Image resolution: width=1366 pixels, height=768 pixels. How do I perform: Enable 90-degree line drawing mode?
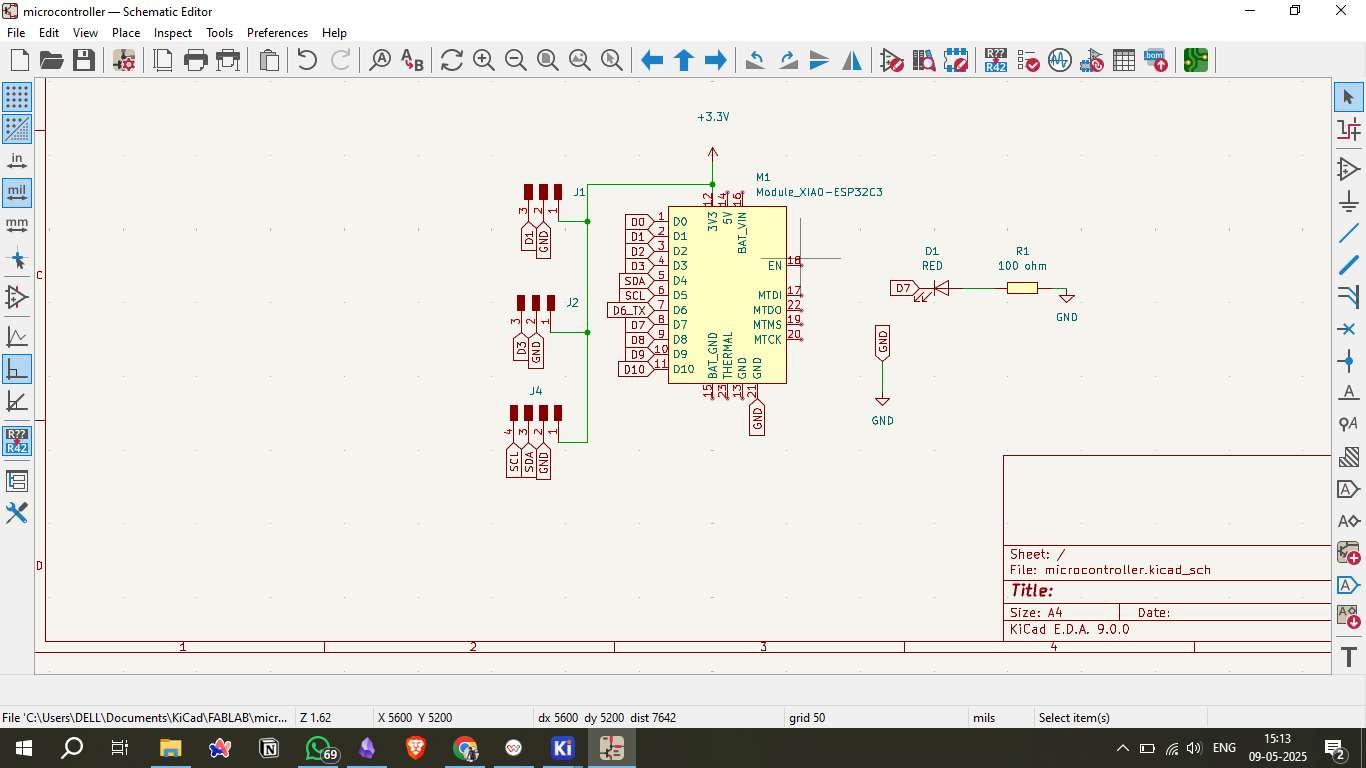pos(17,369)
